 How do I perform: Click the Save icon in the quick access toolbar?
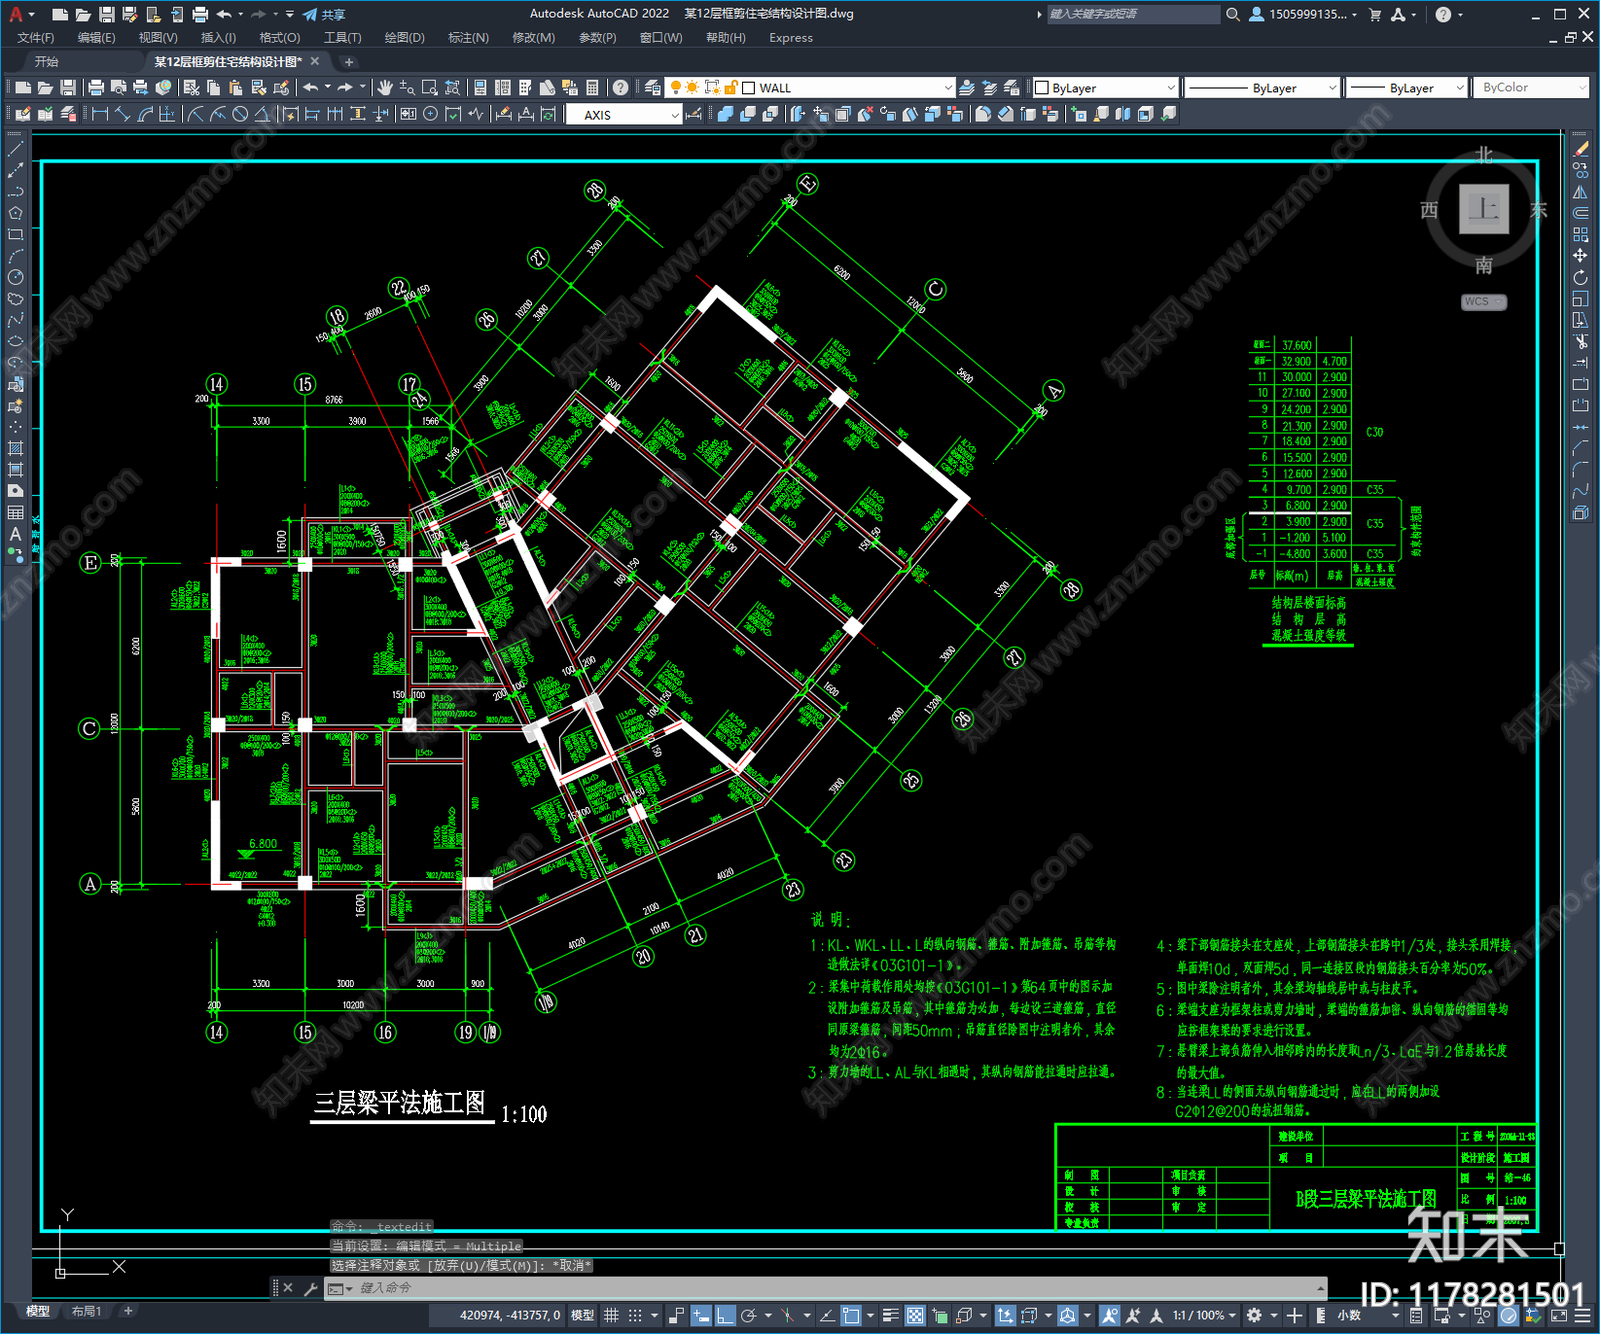coord(106,14)
